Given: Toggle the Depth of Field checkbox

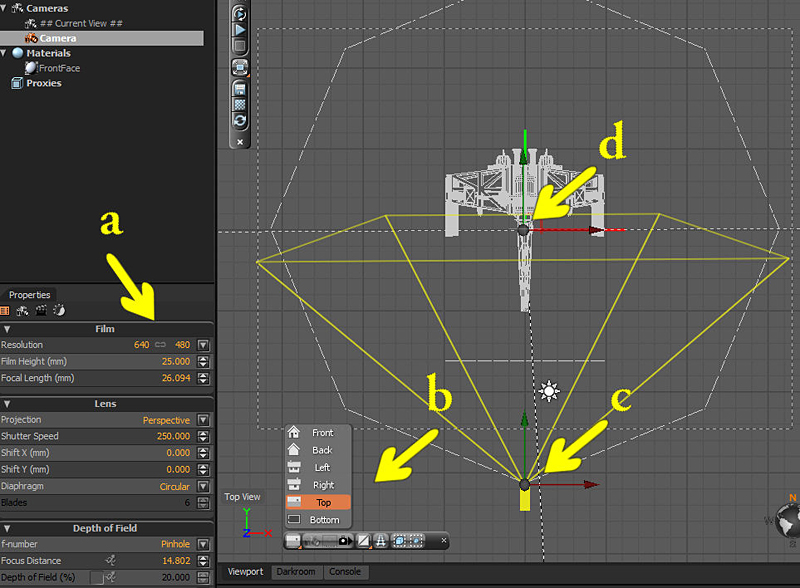Looking at the screenshot, I should (x=97, y=578).
